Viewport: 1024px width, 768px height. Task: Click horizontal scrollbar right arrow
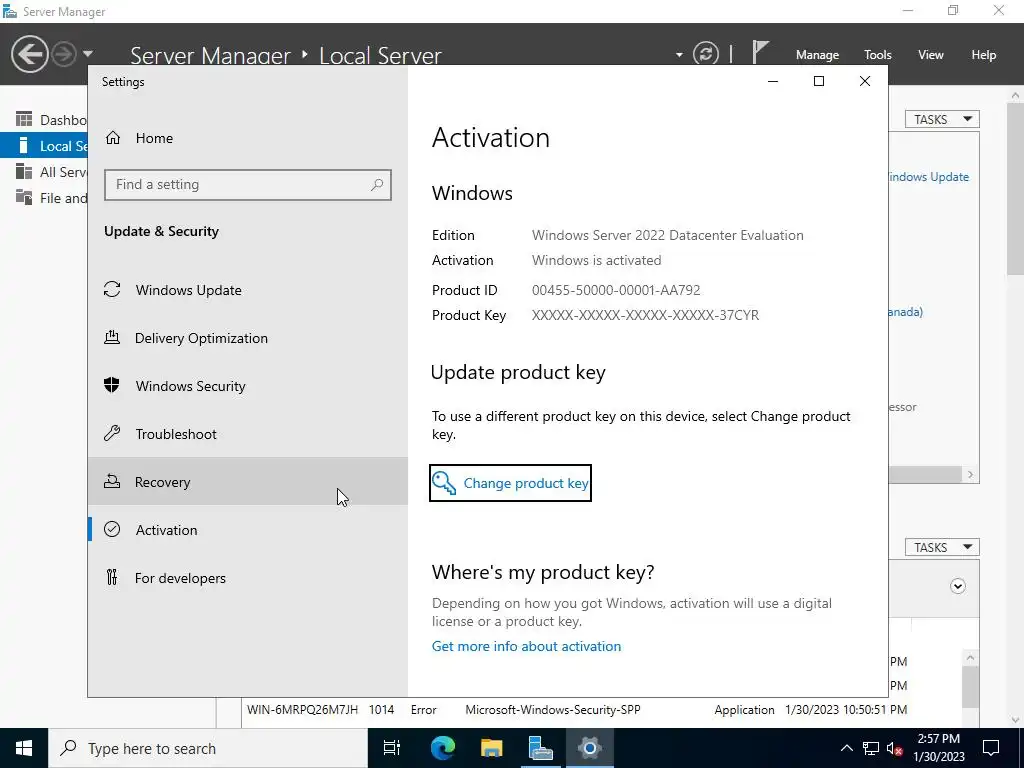(970, 475)
